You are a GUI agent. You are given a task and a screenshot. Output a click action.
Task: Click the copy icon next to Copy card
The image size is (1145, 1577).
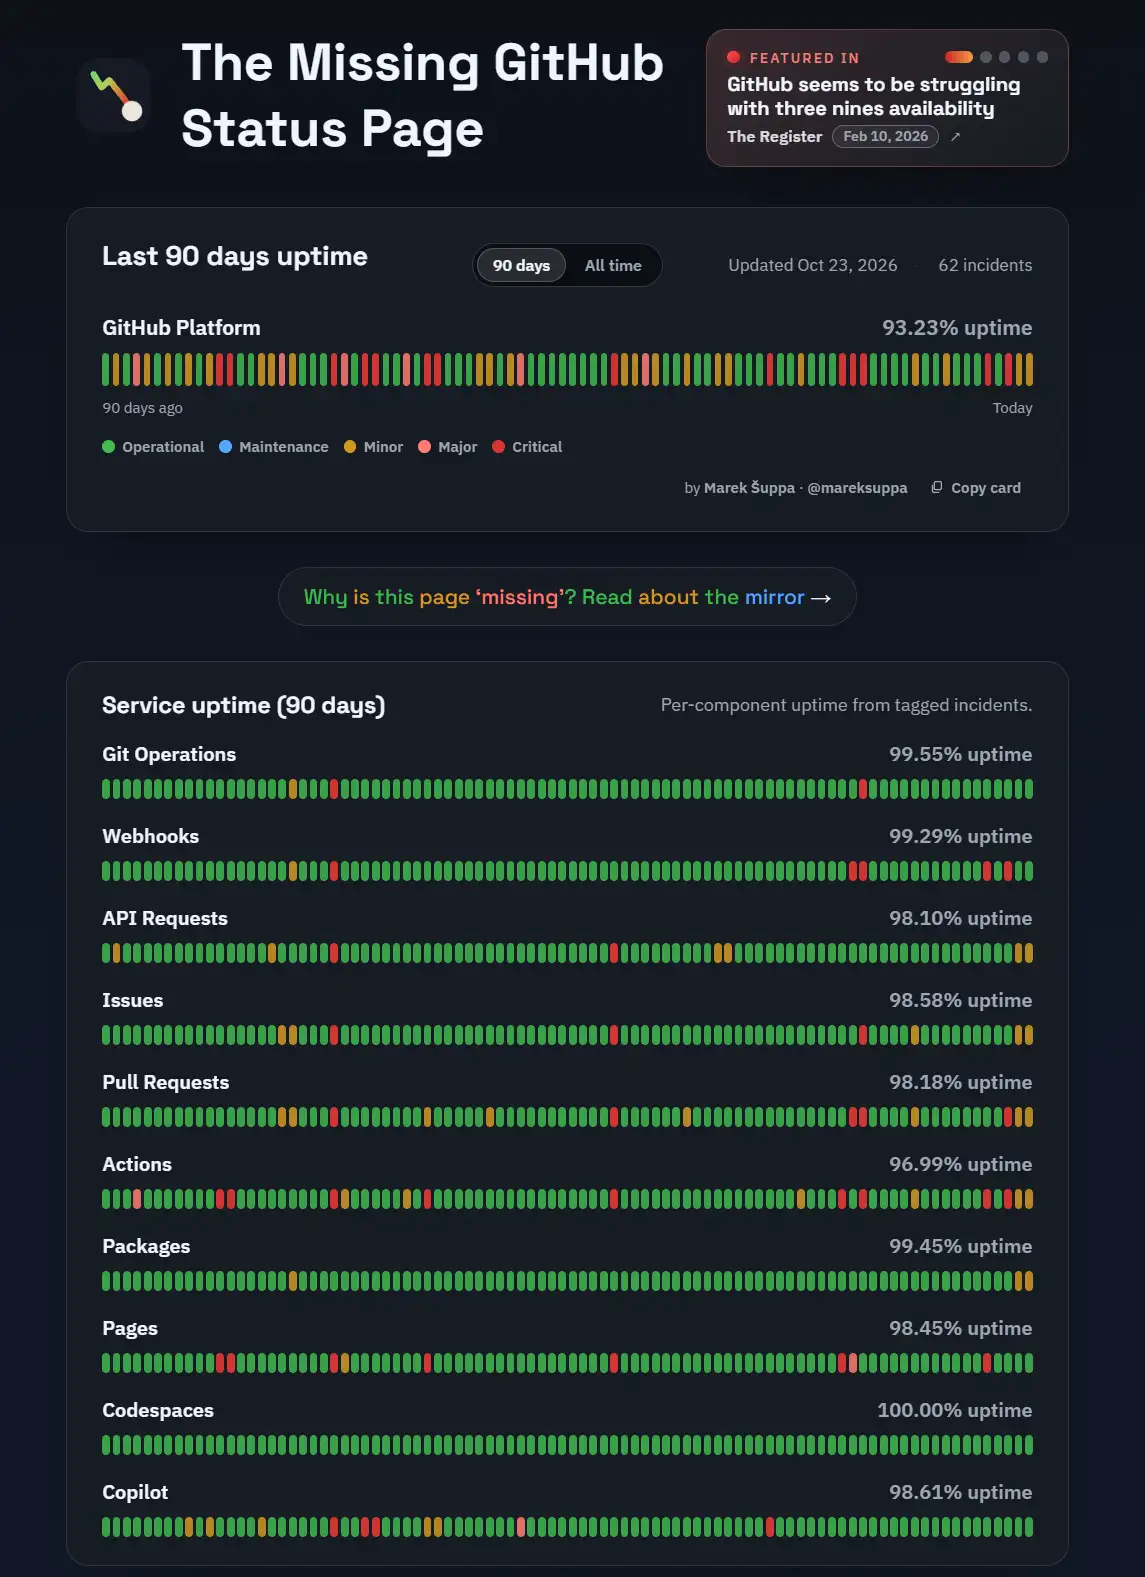pos(937,488)
